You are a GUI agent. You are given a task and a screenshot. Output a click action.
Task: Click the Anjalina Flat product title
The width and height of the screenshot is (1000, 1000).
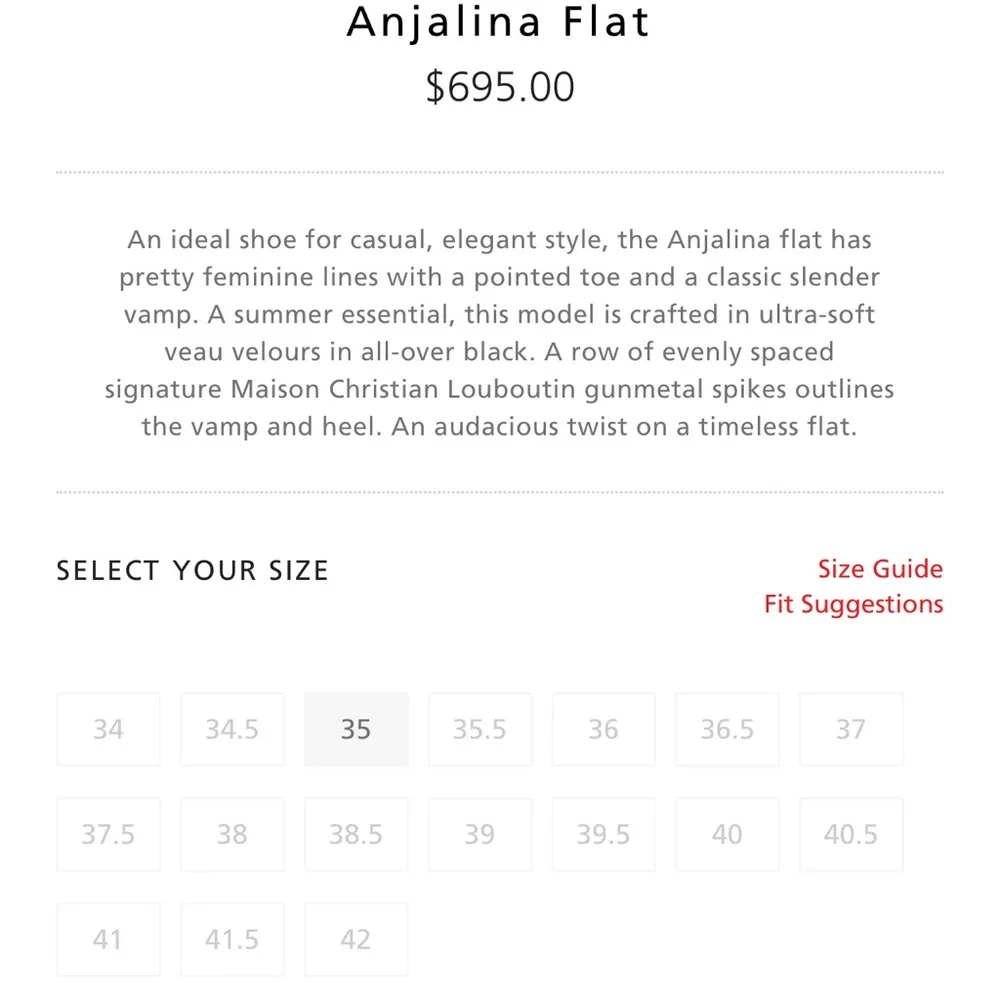pyautogui.click(x=499, y=22)
